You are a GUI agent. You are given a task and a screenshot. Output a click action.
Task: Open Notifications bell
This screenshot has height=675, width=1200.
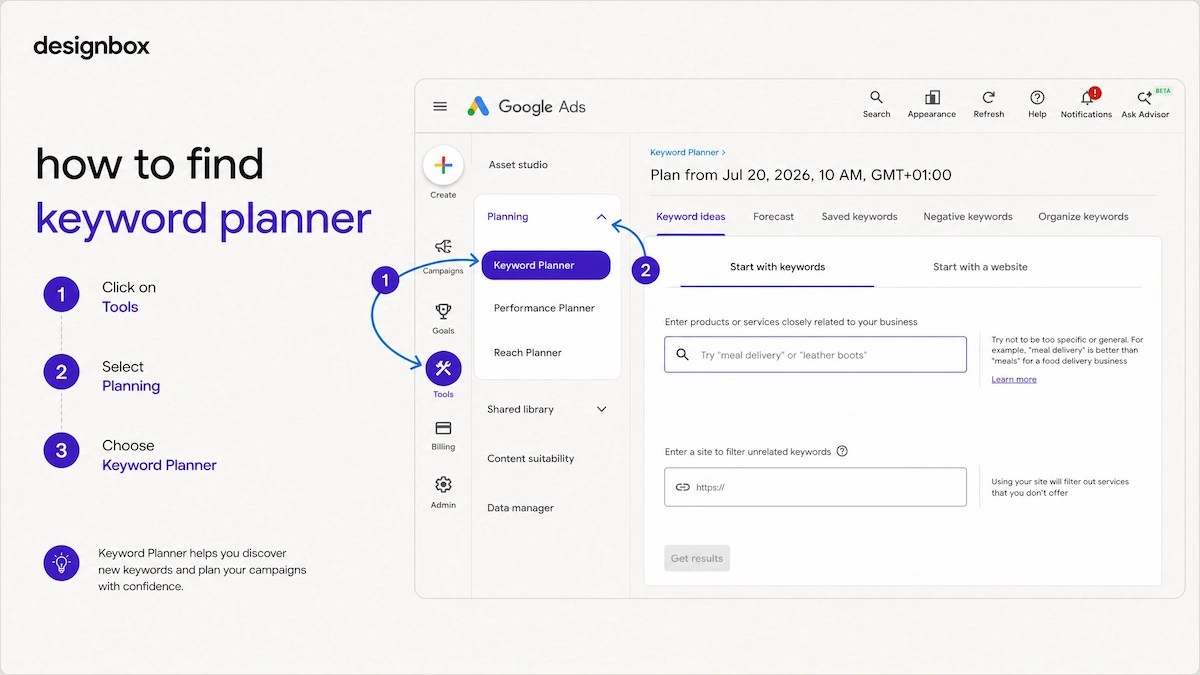(x=1086, y=104)
